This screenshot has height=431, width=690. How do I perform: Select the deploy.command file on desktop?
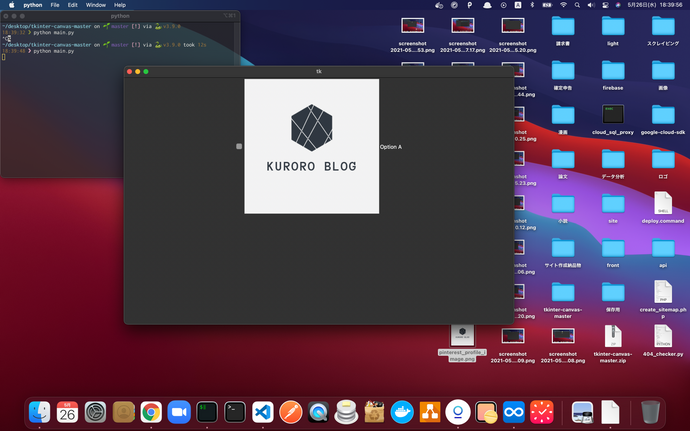(663, 207)
